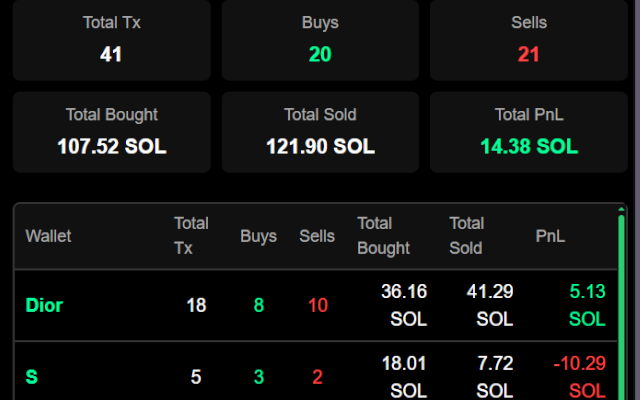Sort by Total Bought column header
The width and height of the screenshot is (640, 400).
(x=383, y=236)
